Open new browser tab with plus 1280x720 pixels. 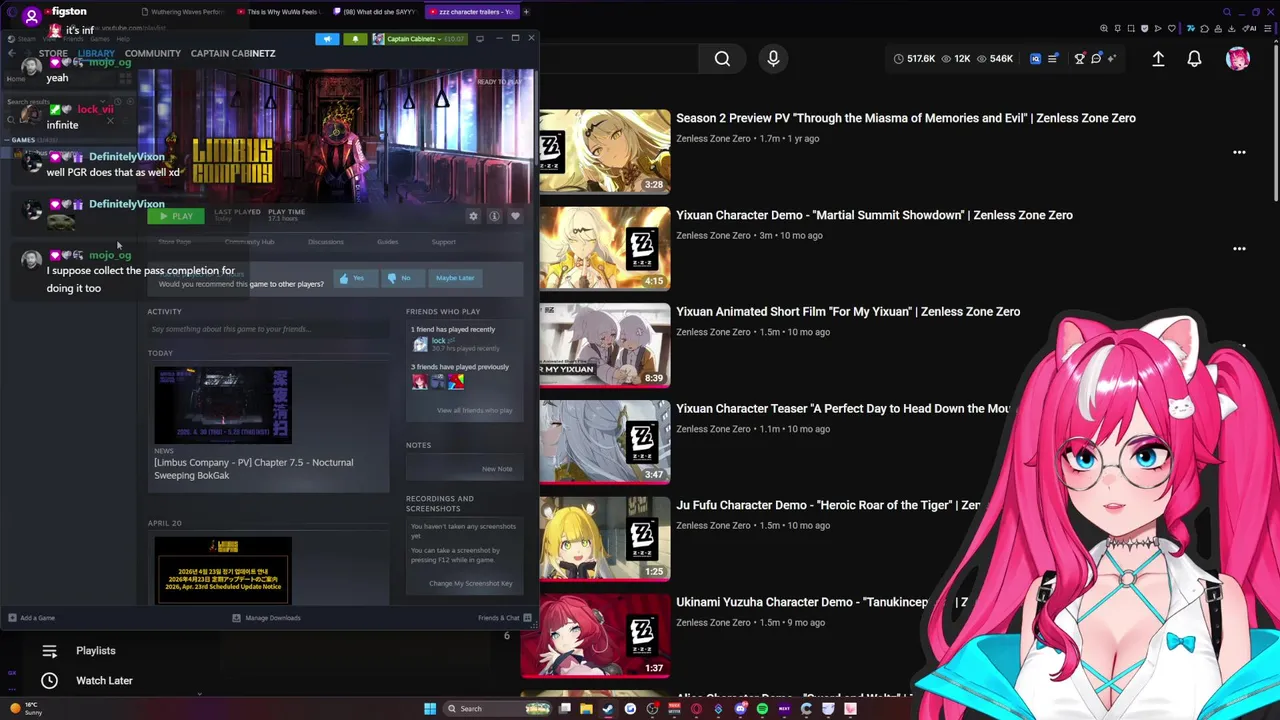(x=527, y=12)
